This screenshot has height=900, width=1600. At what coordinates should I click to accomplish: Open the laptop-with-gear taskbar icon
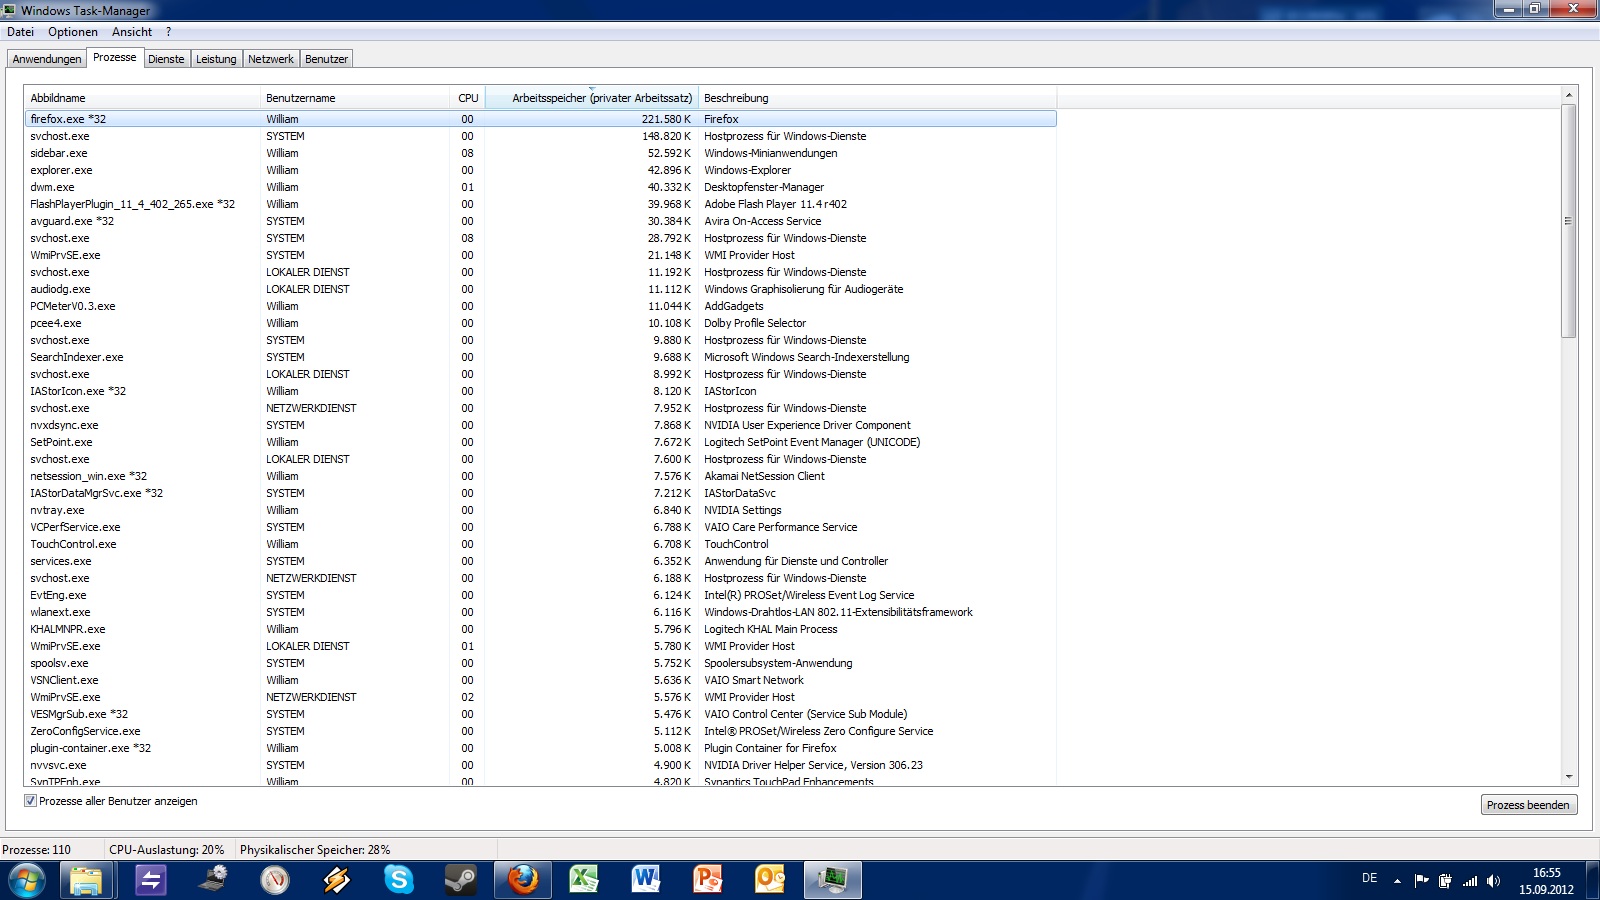[x=213, y=880]
